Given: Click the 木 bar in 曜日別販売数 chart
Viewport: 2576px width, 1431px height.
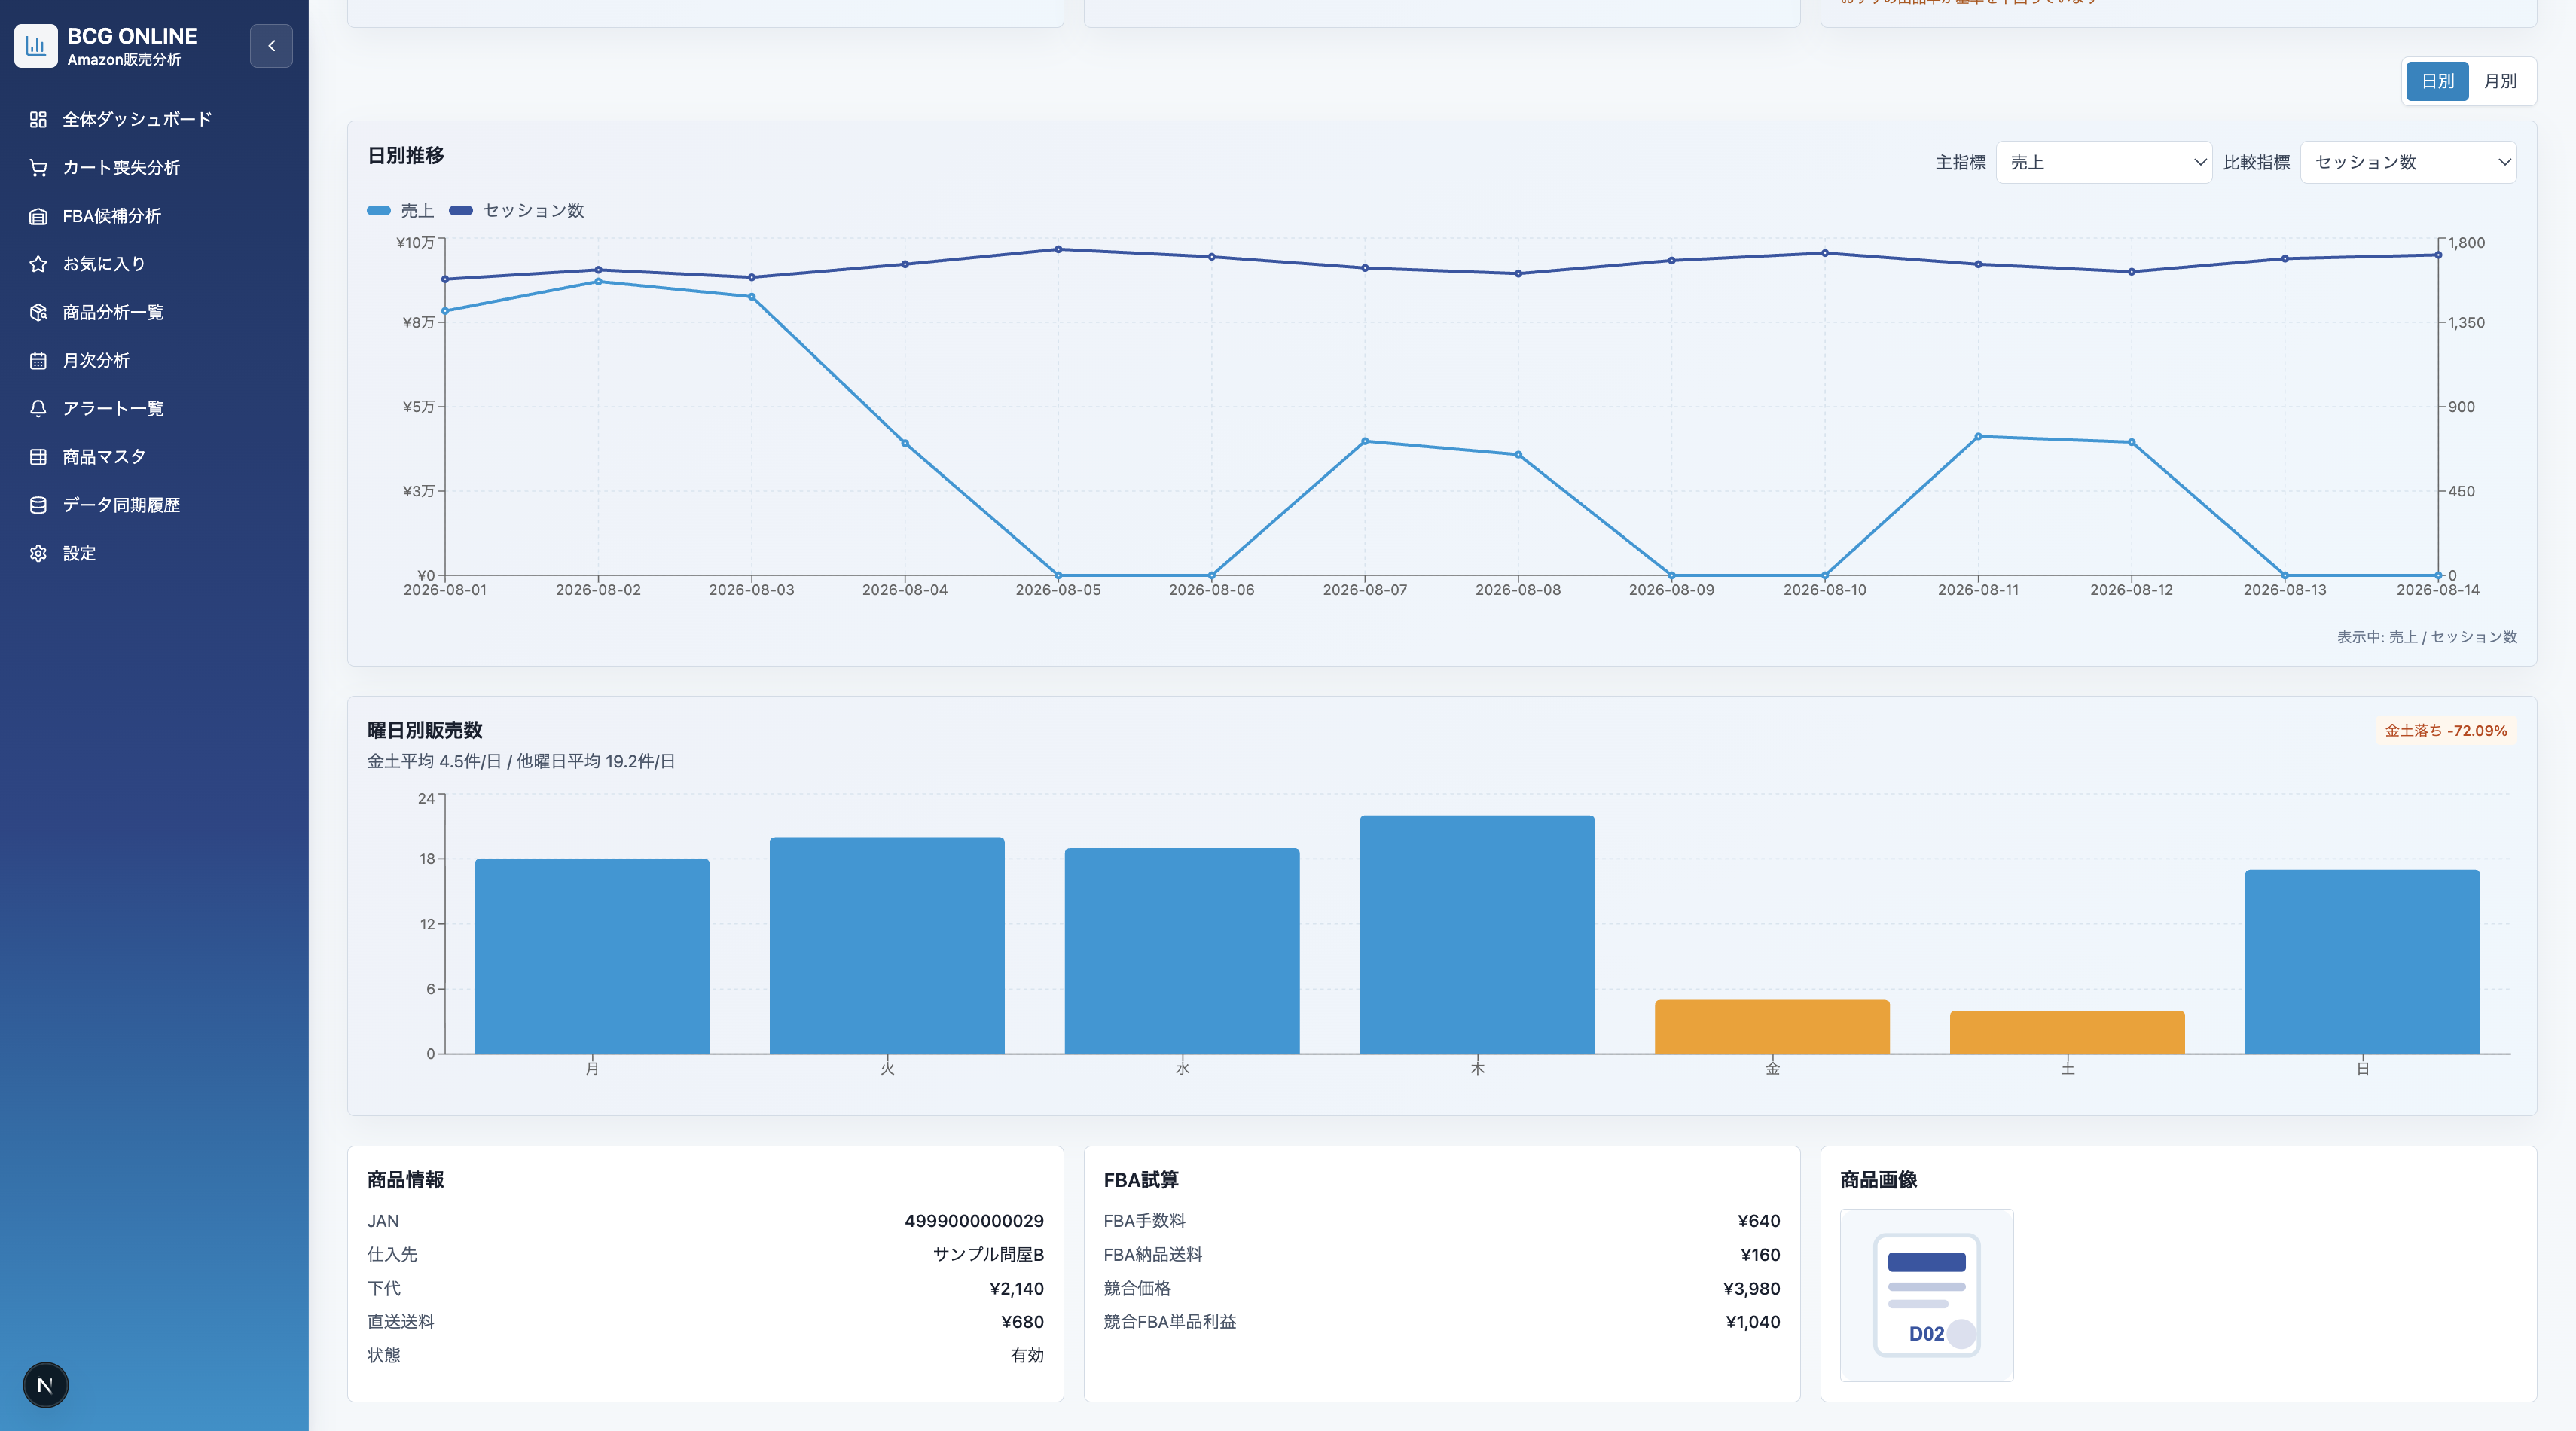Looking at the screenshot, I should 1477,934.
